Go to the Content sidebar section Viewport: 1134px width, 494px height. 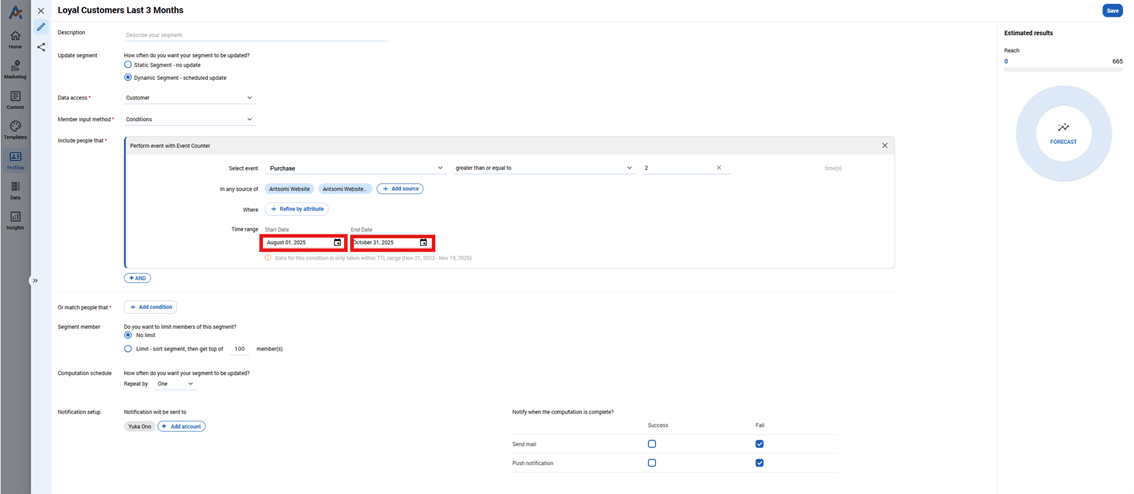coord(15,100)
